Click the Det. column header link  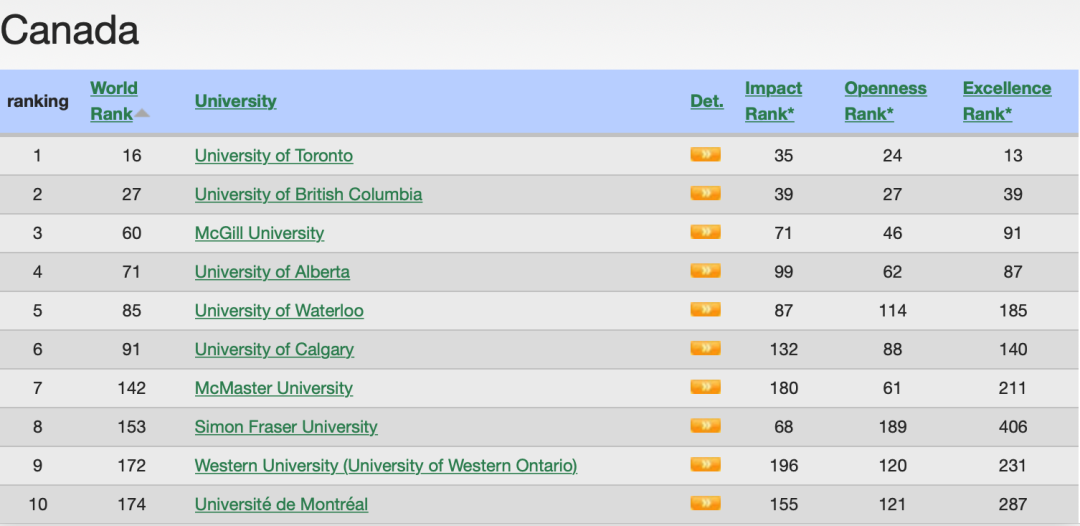coord(707,101)
